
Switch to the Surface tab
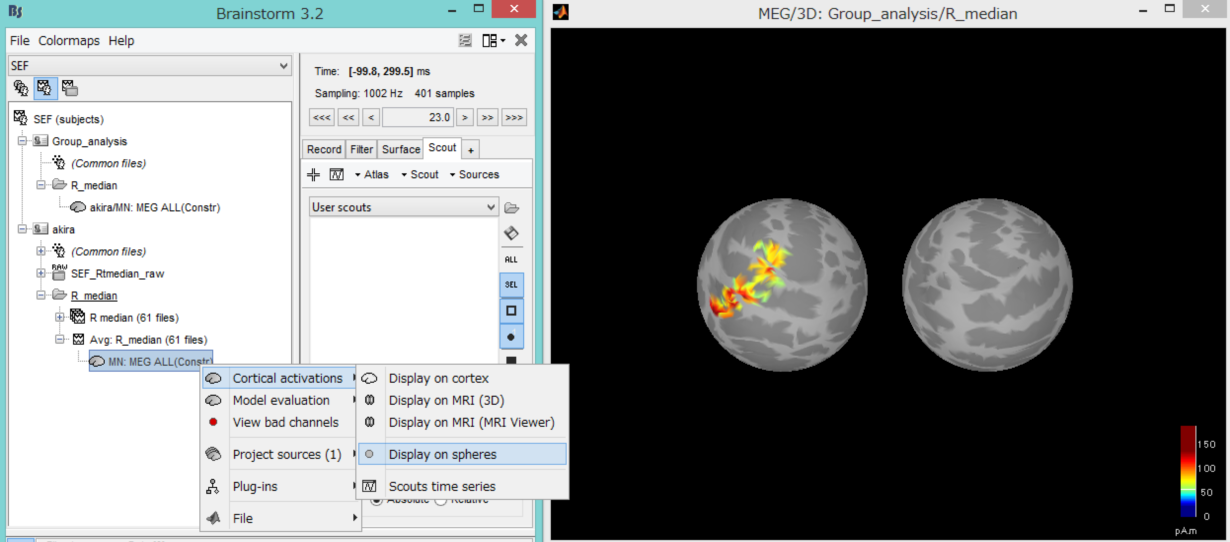[x=400, y=149]
